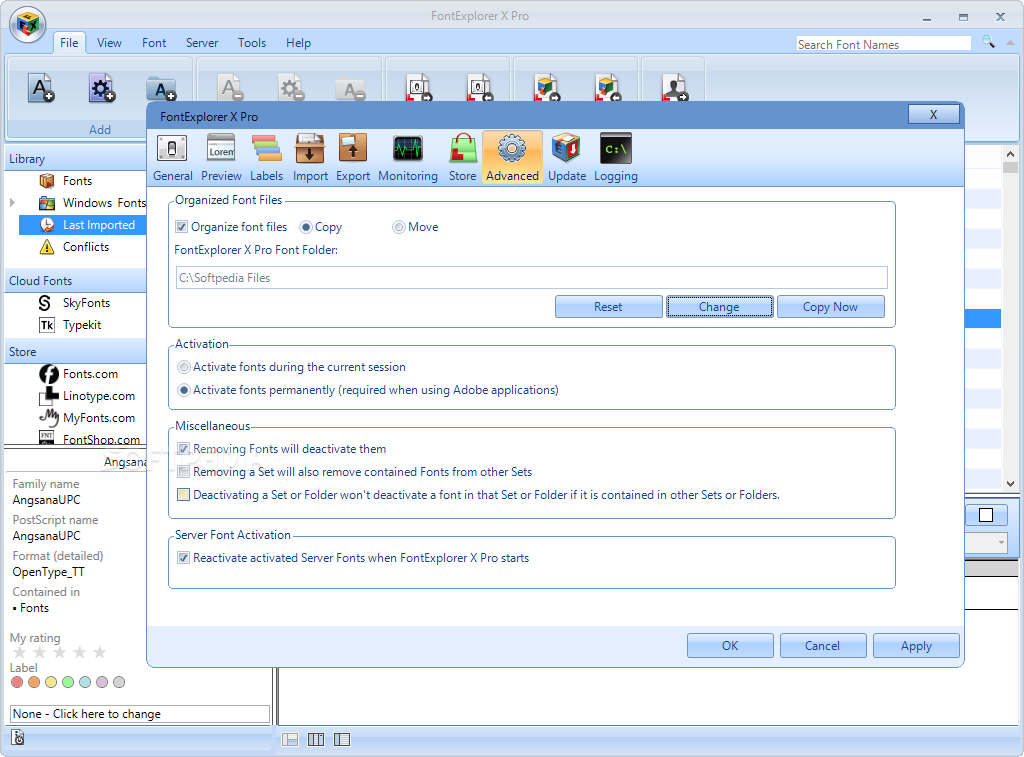Cancel the preferences dialog
This screenshot has height=757, width=1024.
tap(822, 645)
